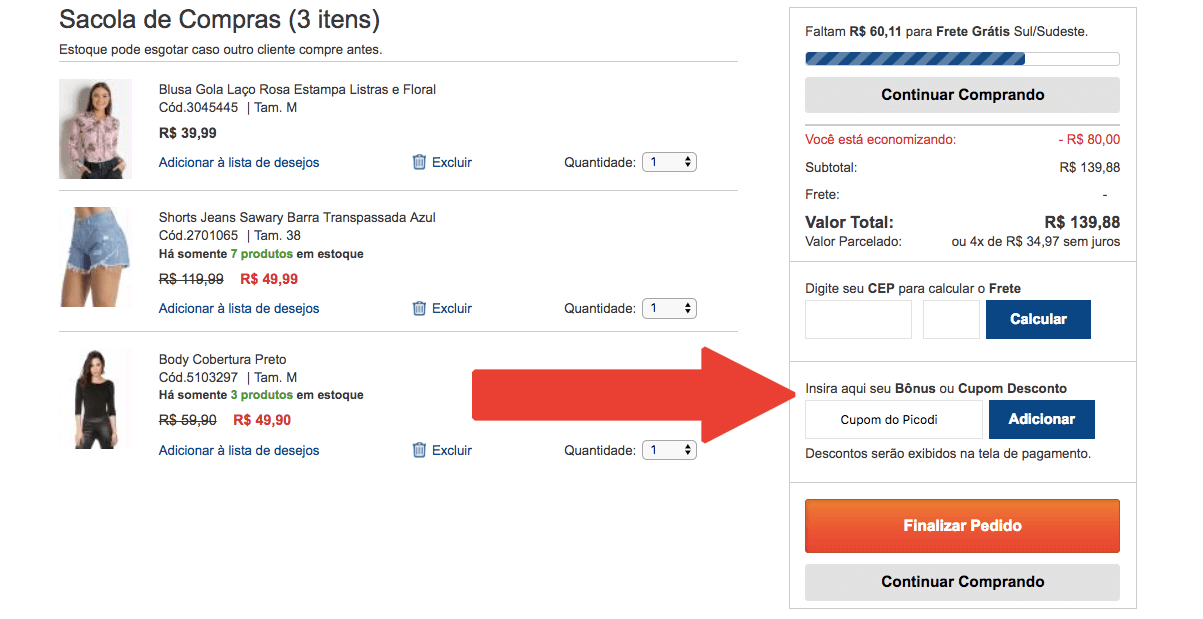The image size is (1203, 619).
Task: Click Adicionar to apply the coupon
Action: coord(1041,420)
